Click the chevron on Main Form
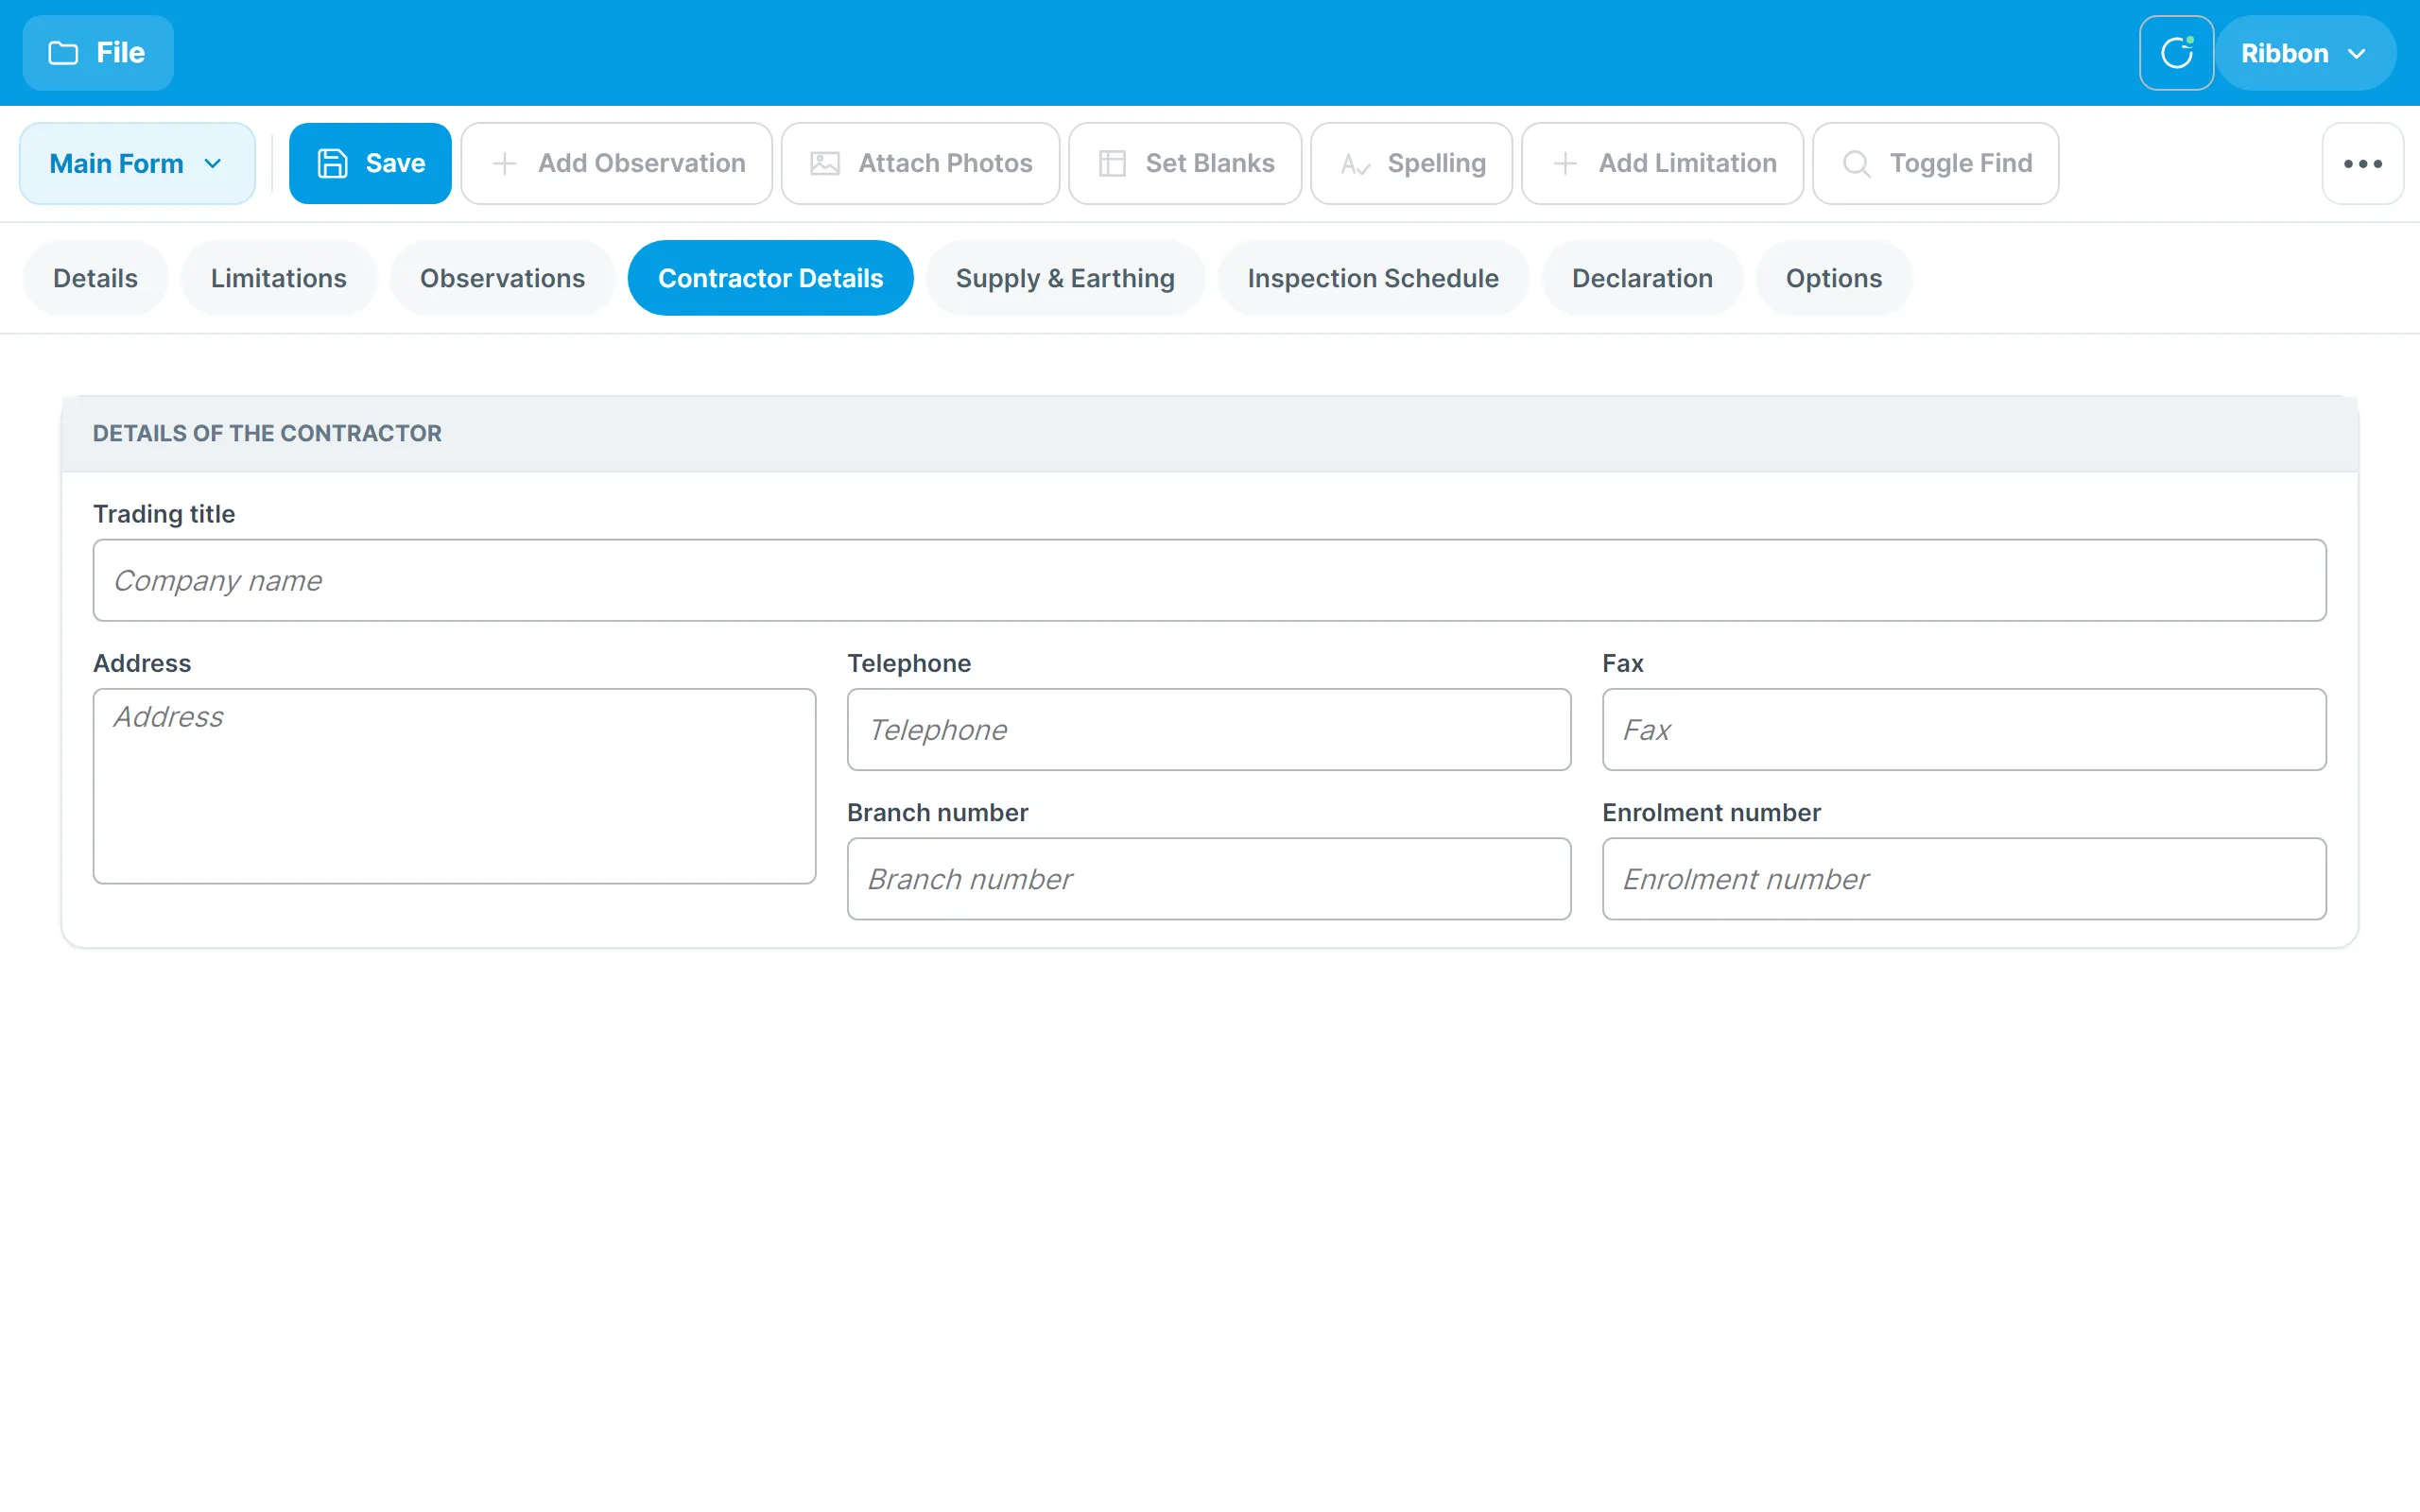The height and width of the screenshot is (1512, 2420). tap(212, 163)
